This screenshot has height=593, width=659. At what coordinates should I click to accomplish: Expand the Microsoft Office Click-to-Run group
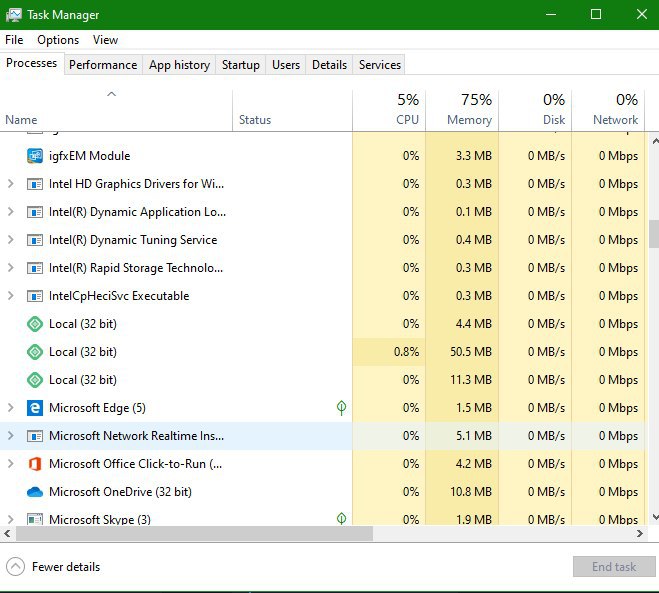pyautogui.click(x=11, y=464)
